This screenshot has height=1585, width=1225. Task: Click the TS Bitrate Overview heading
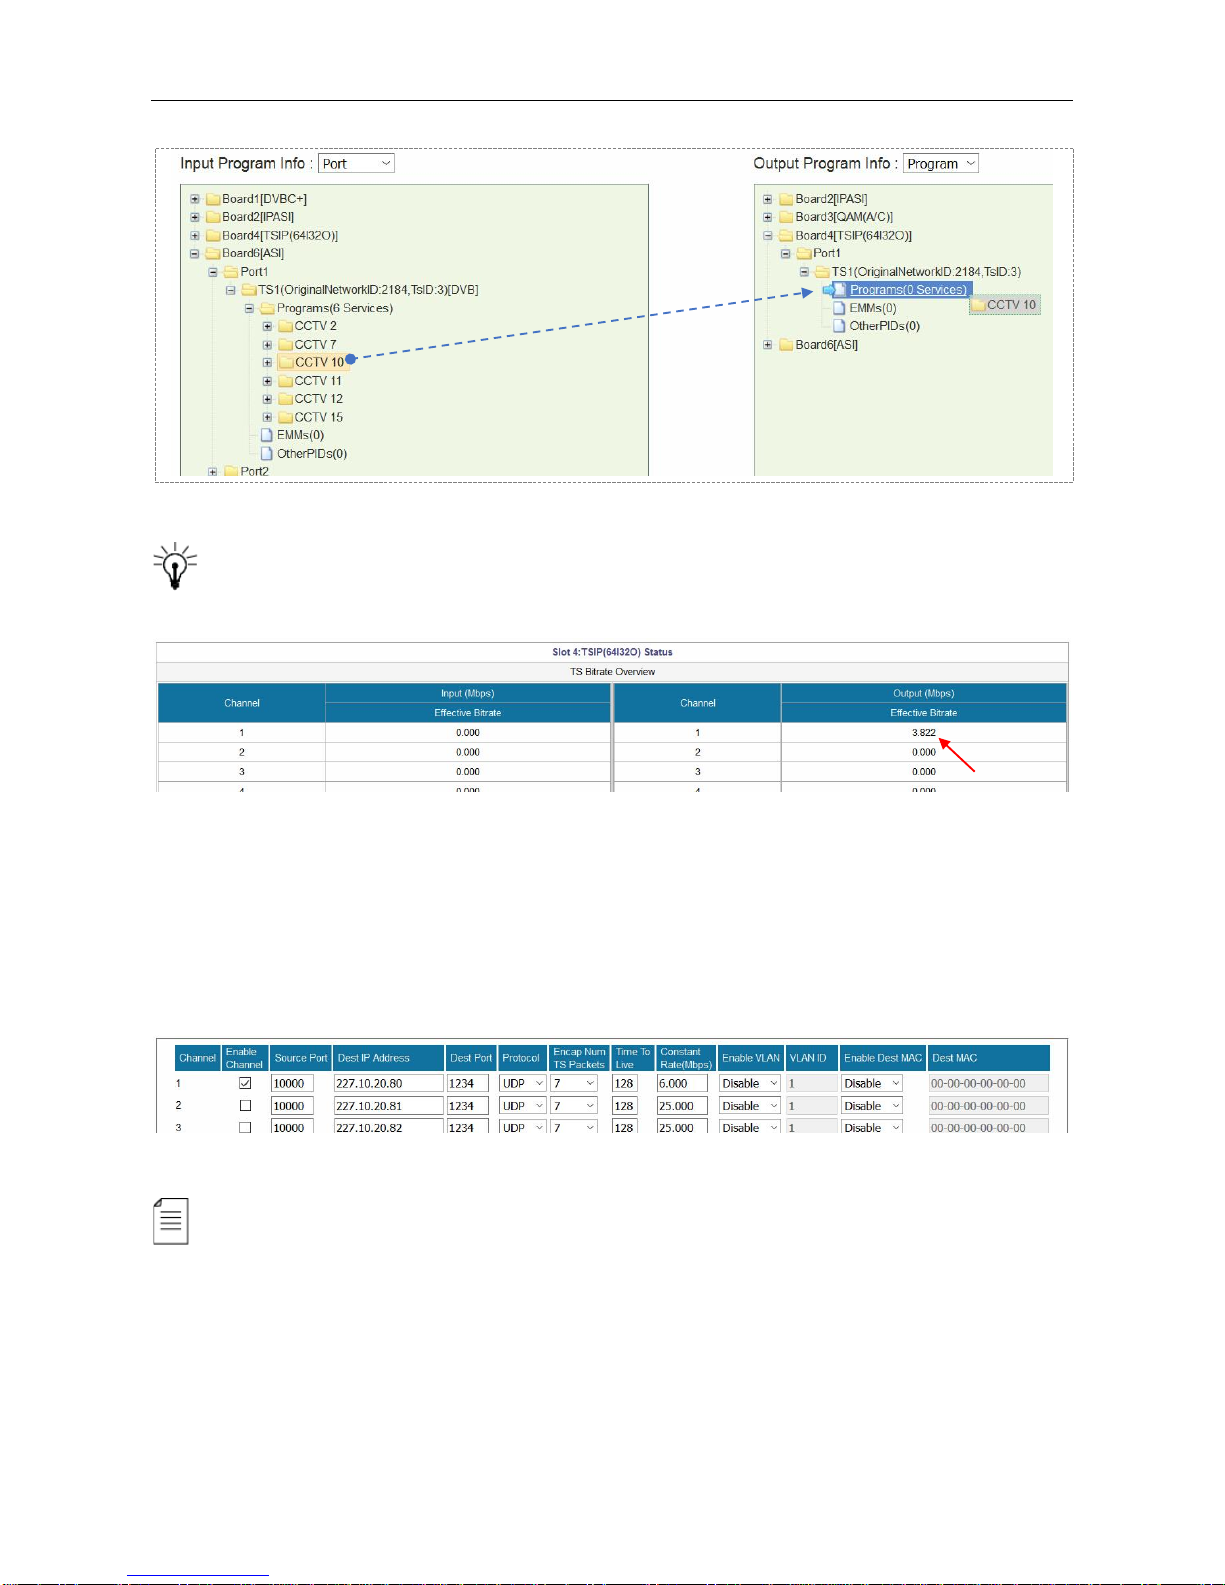point(612,672)
